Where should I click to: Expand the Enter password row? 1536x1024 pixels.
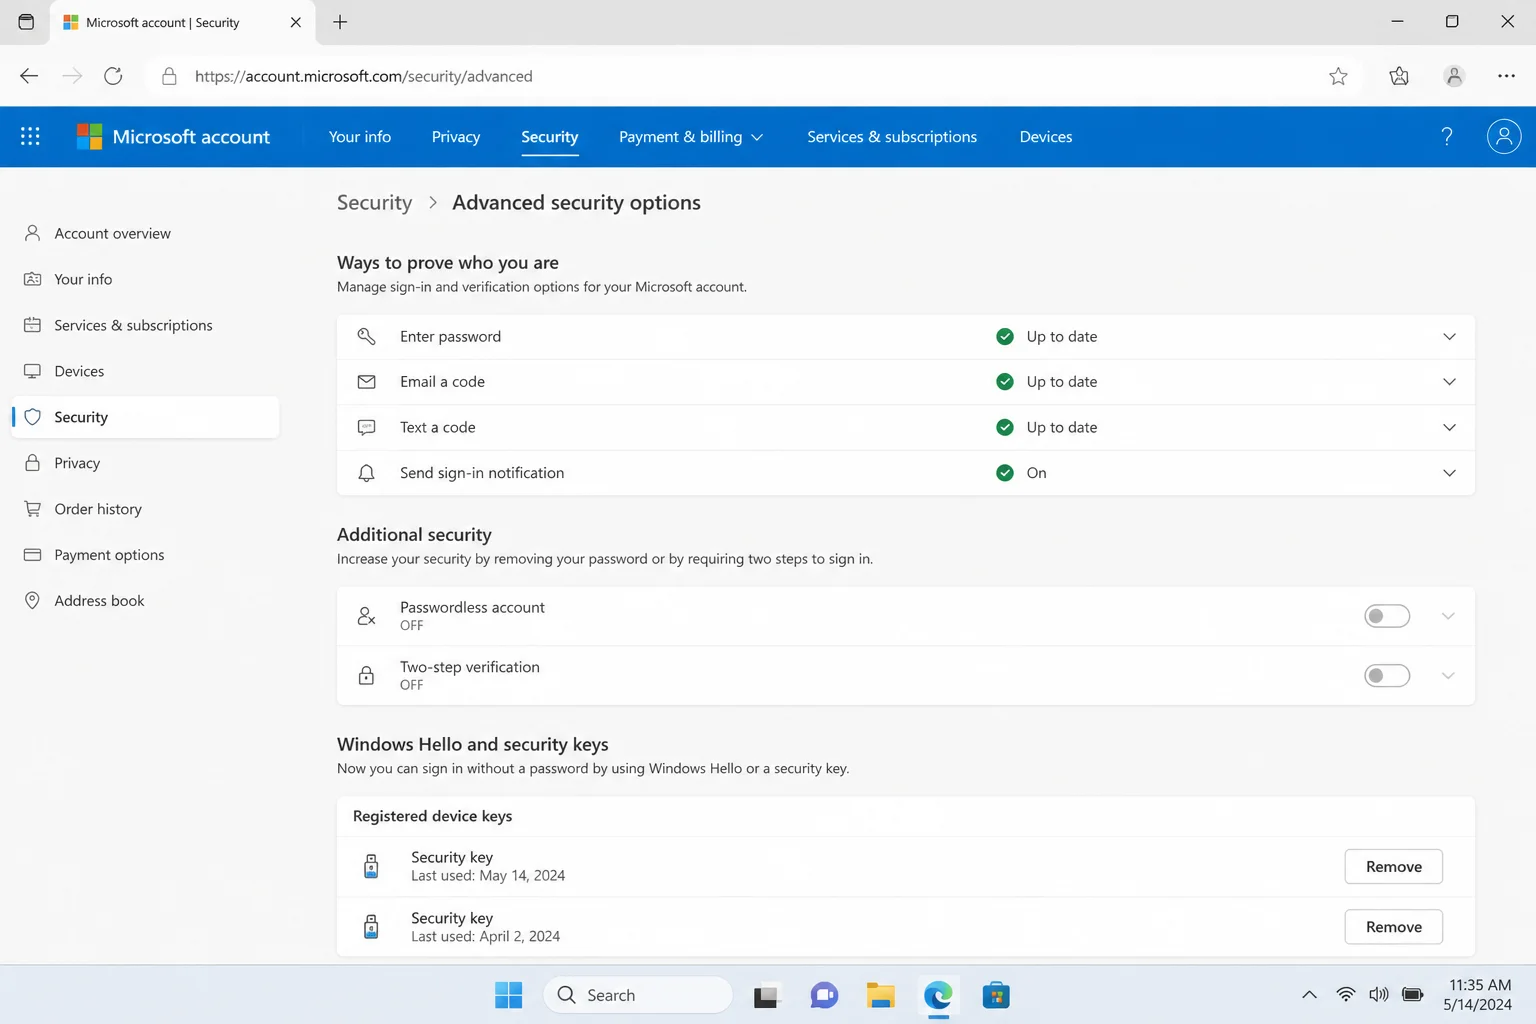1449,336
